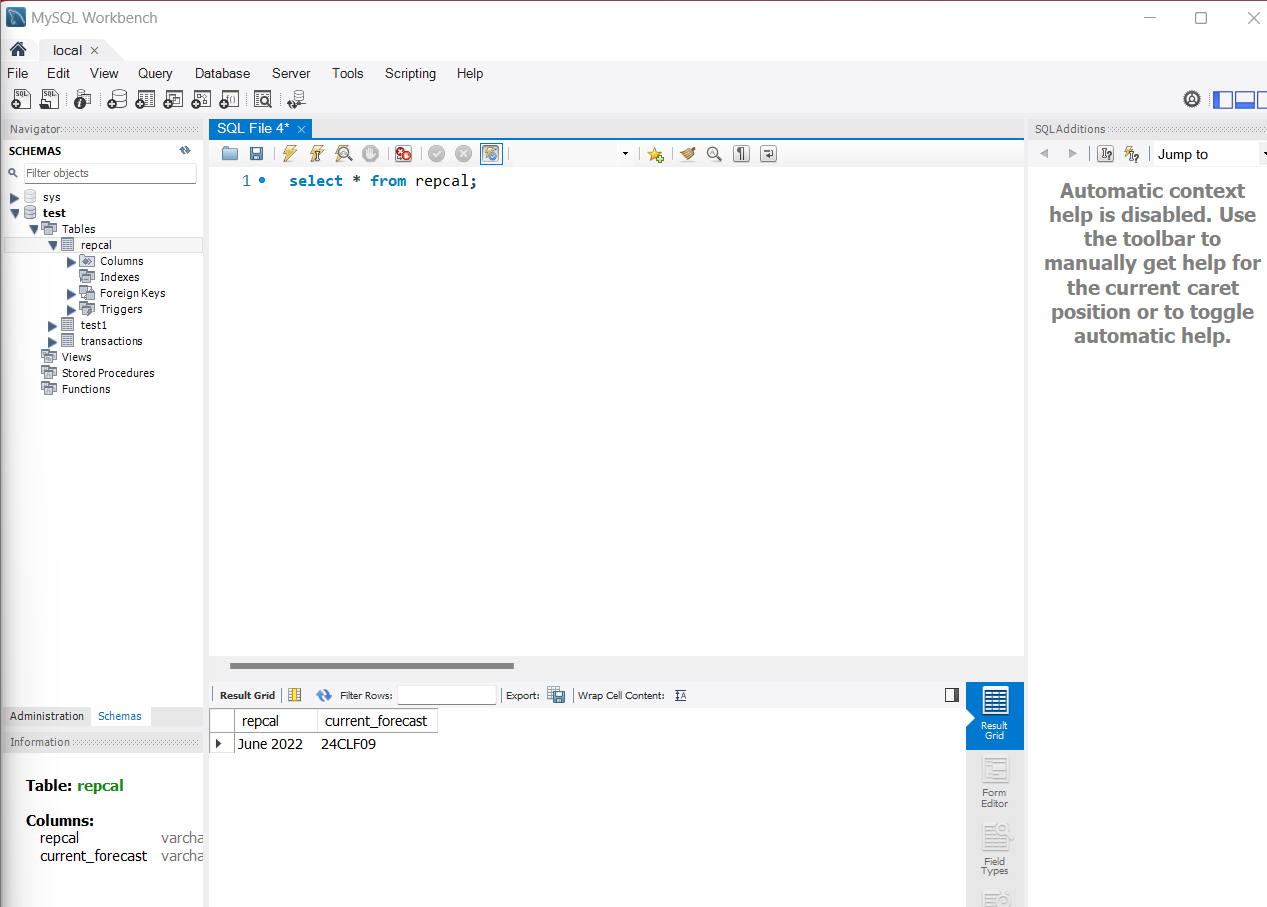Toggle invisible characters display (pilcrow icon)

click(741, 154)
